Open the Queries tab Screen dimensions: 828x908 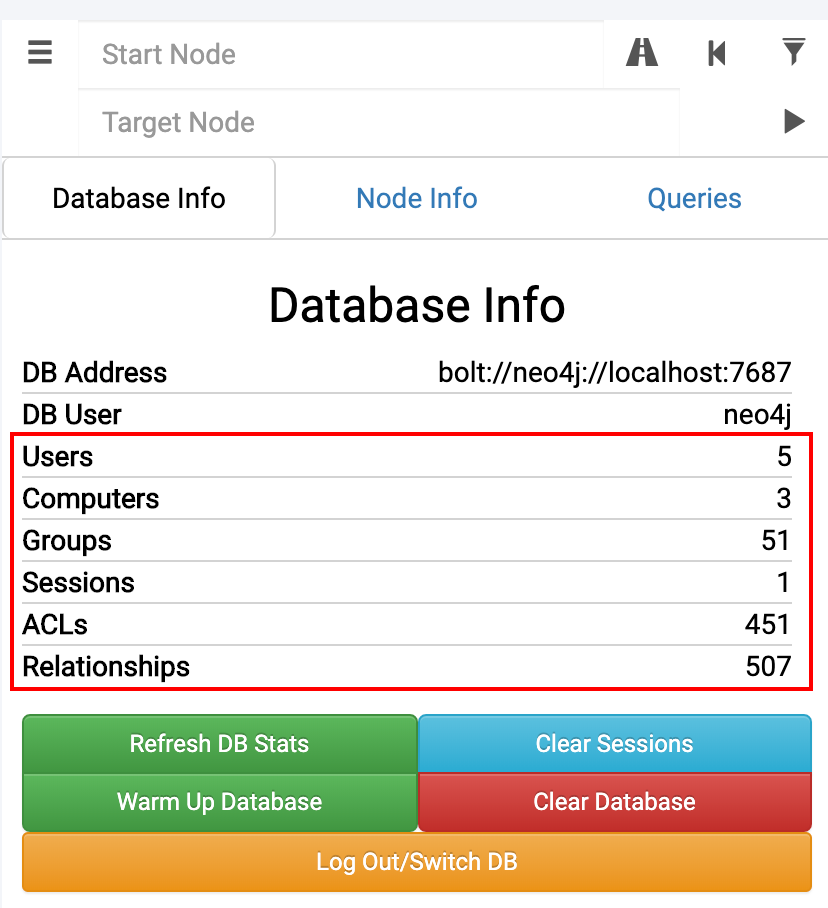(694, 198)
